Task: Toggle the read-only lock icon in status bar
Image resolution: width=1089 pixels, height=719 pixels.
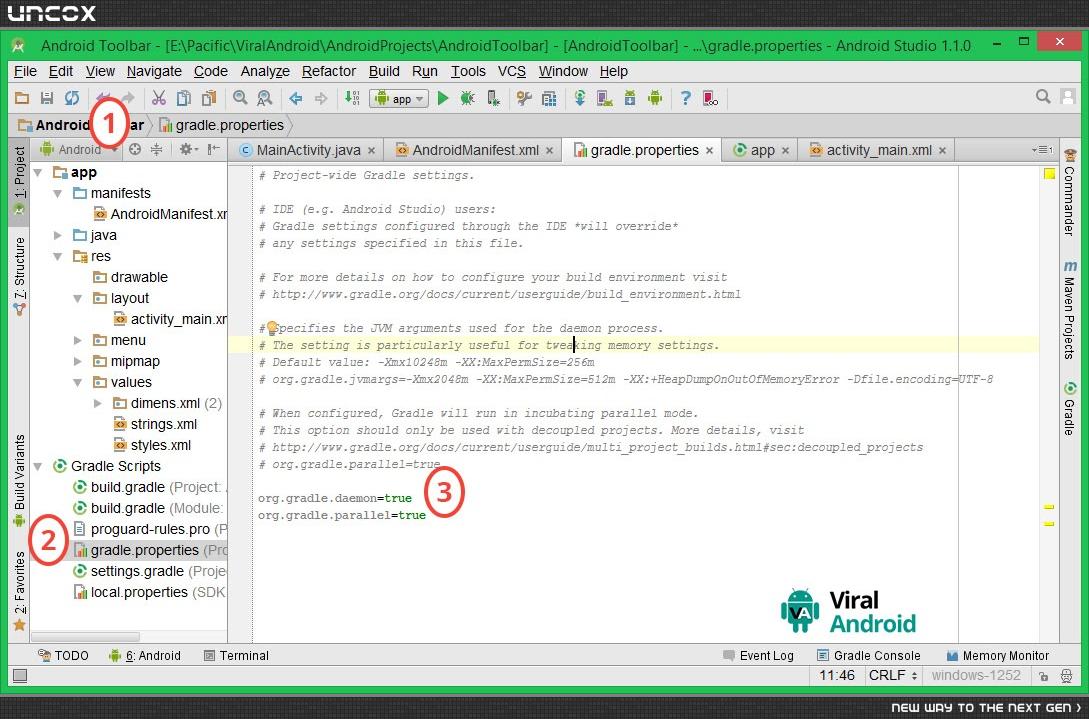Action: (x=1043, y=676)
